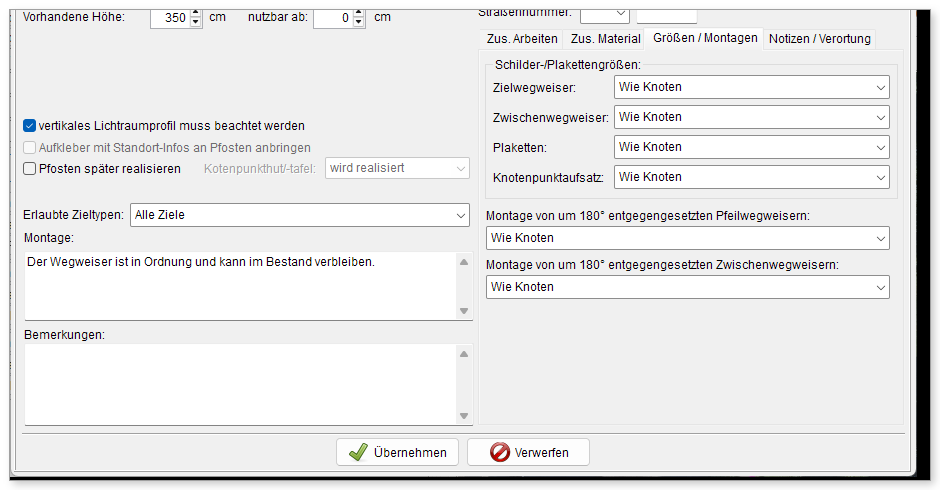The image size is (940, 490).
Task: Open the Zielwegweiser size dropdown
Action: pyautogui.click(x=752, y=87)
